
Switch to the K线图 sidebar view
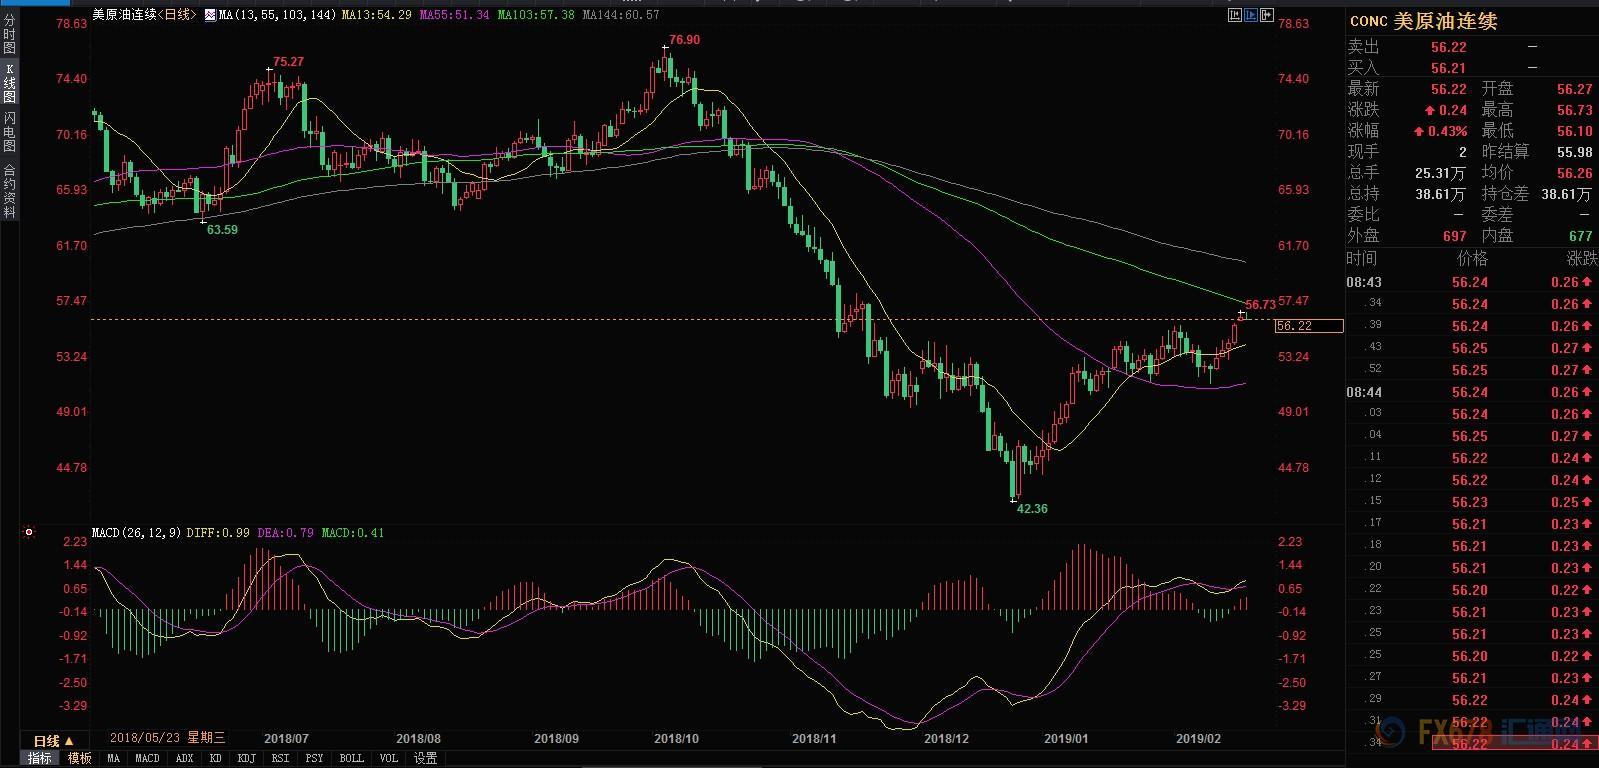(9, 83)
